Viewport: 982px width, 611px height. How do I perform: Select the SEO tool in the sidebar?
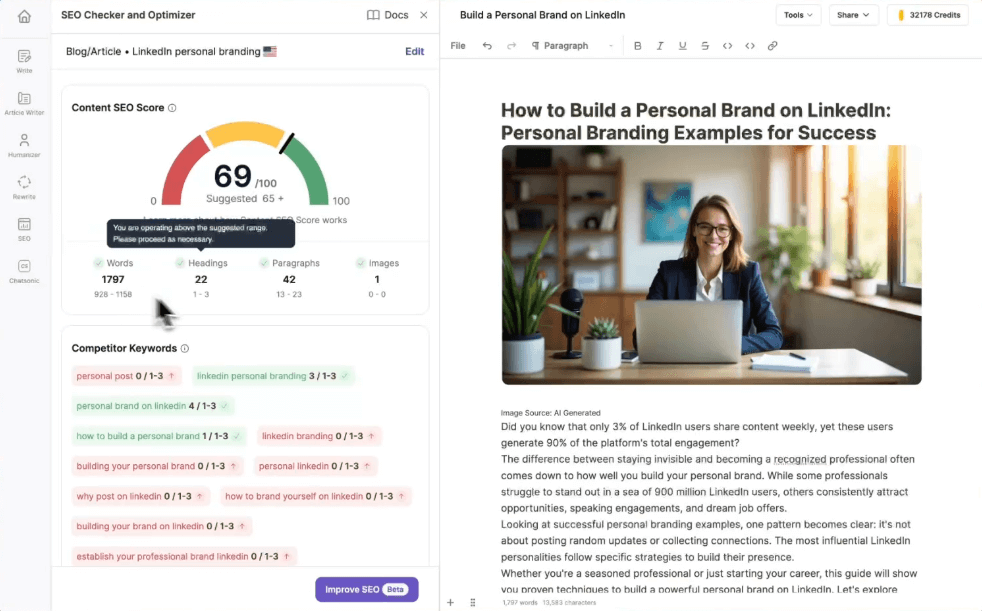[x=24, y=229]
